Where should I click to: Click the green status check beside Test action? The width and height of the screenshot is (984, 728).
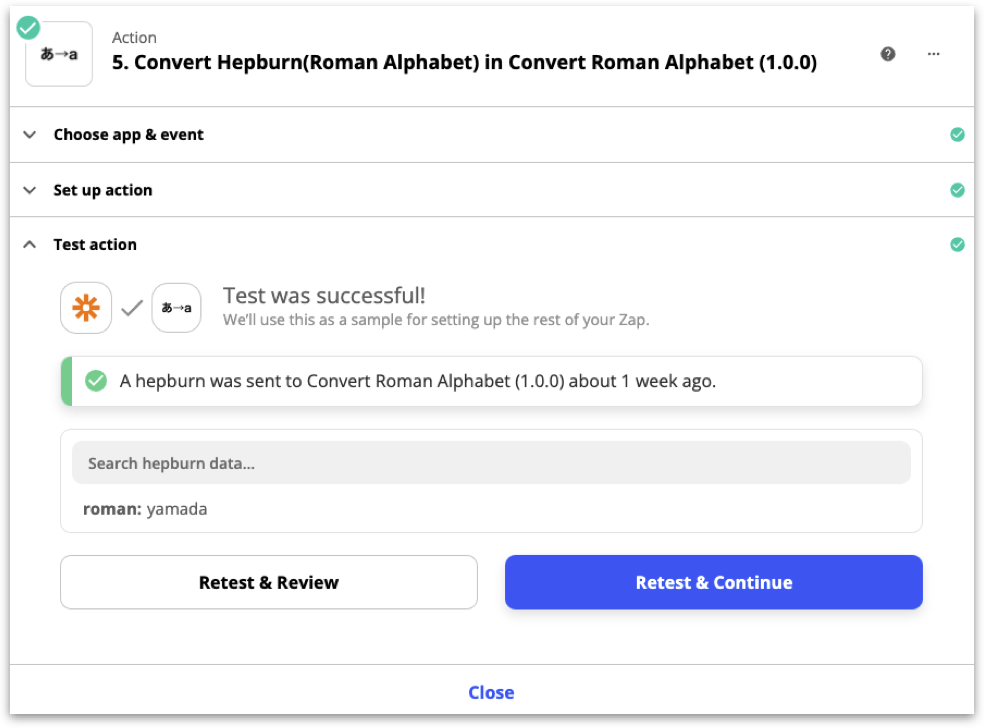pos(957,244)
